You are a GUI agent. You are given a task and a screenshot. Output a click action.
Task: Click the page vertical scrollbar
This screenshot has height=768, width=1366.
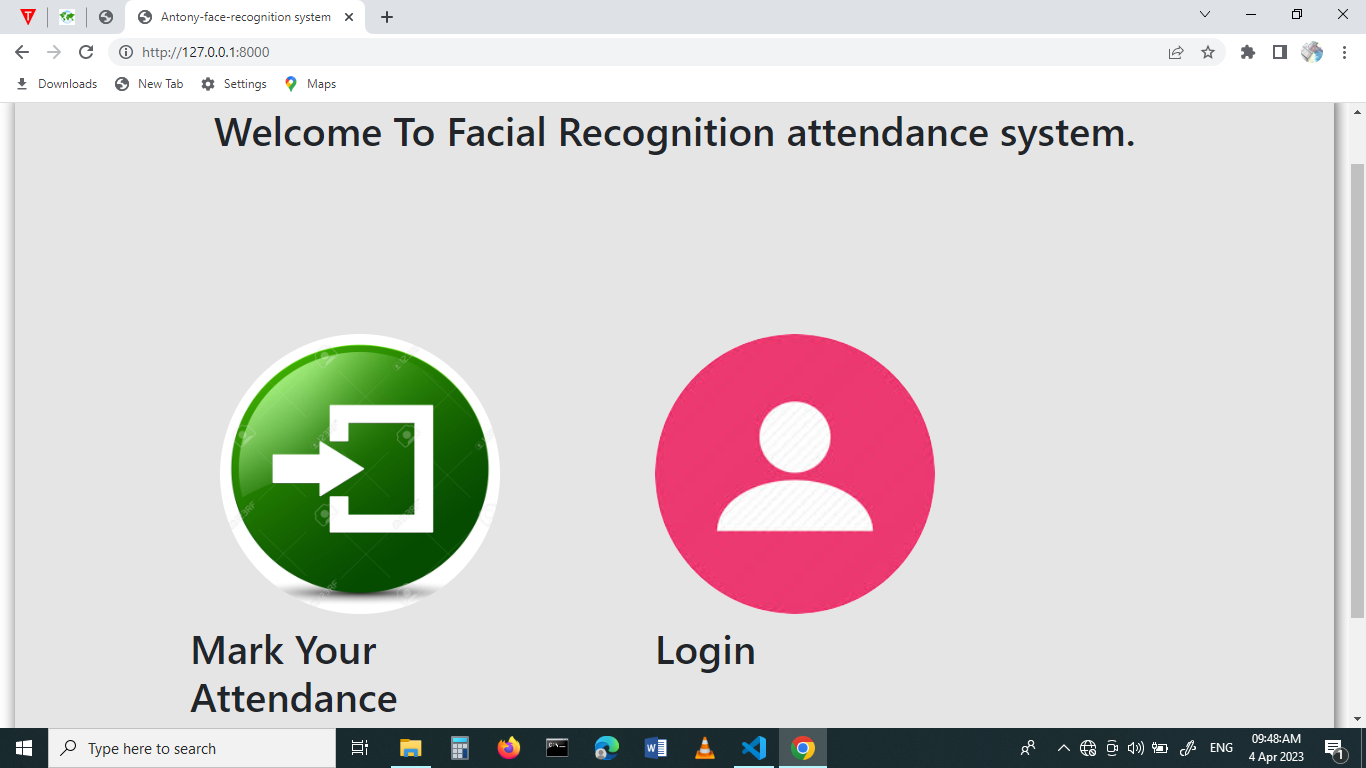(1357, 390)
